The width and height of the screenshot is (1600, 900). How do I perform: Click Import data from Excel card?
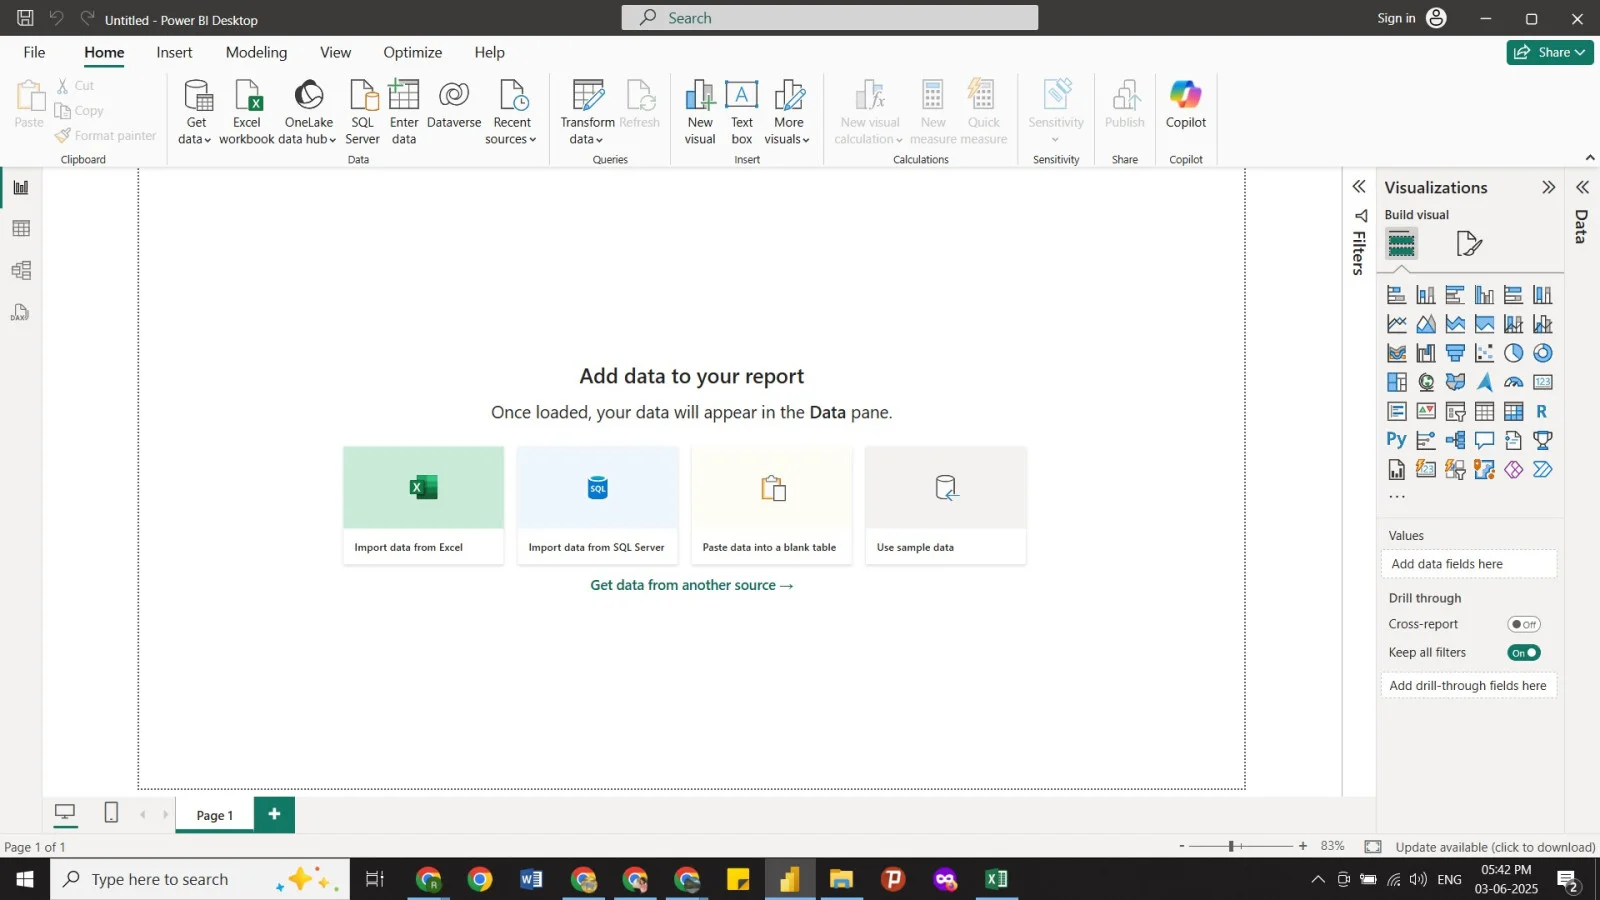pyautogui.click(x=423, y=505)
